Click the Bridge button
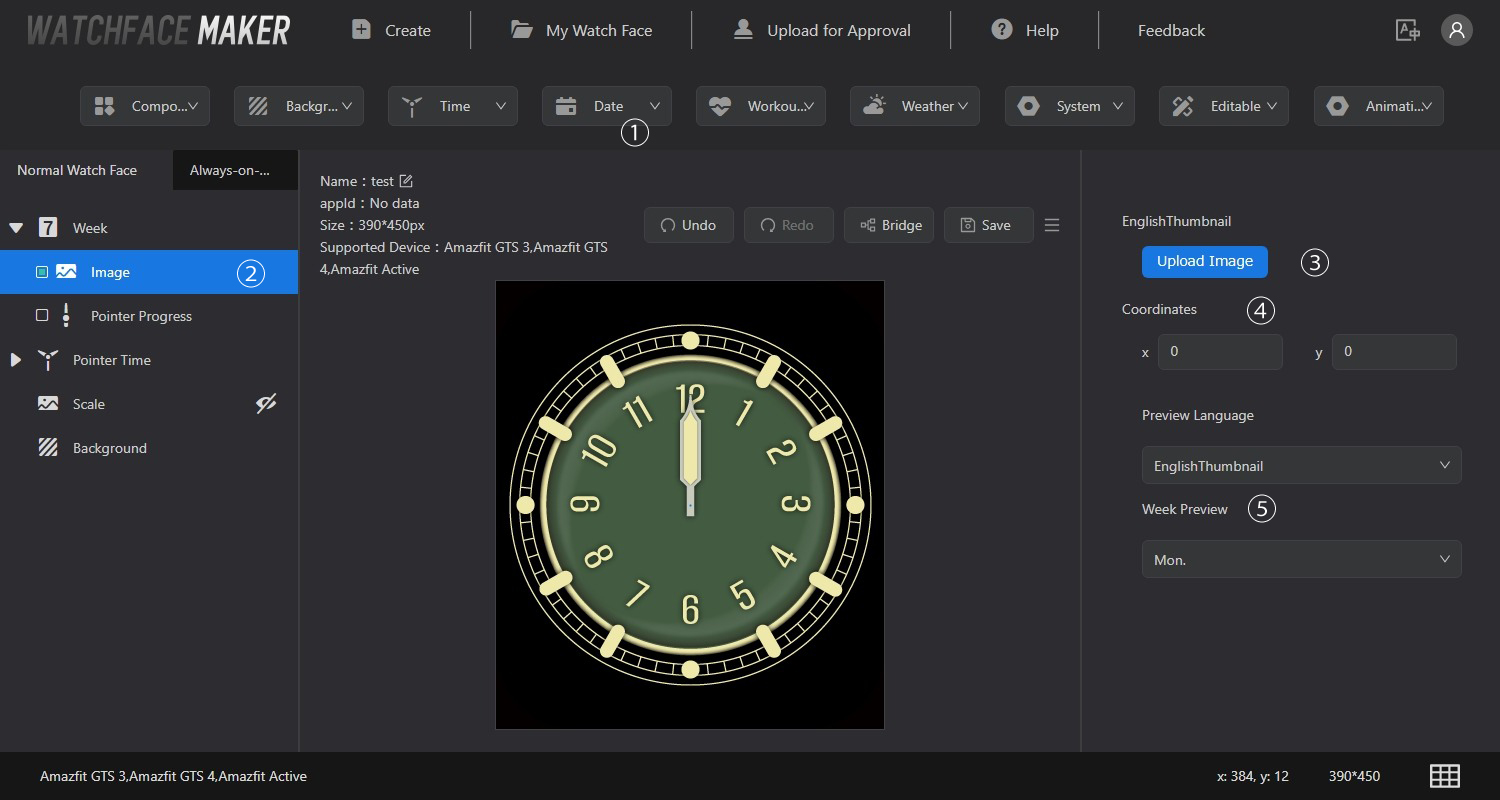The width and height of the screenshot is (1500, 800). coord(890,225)
